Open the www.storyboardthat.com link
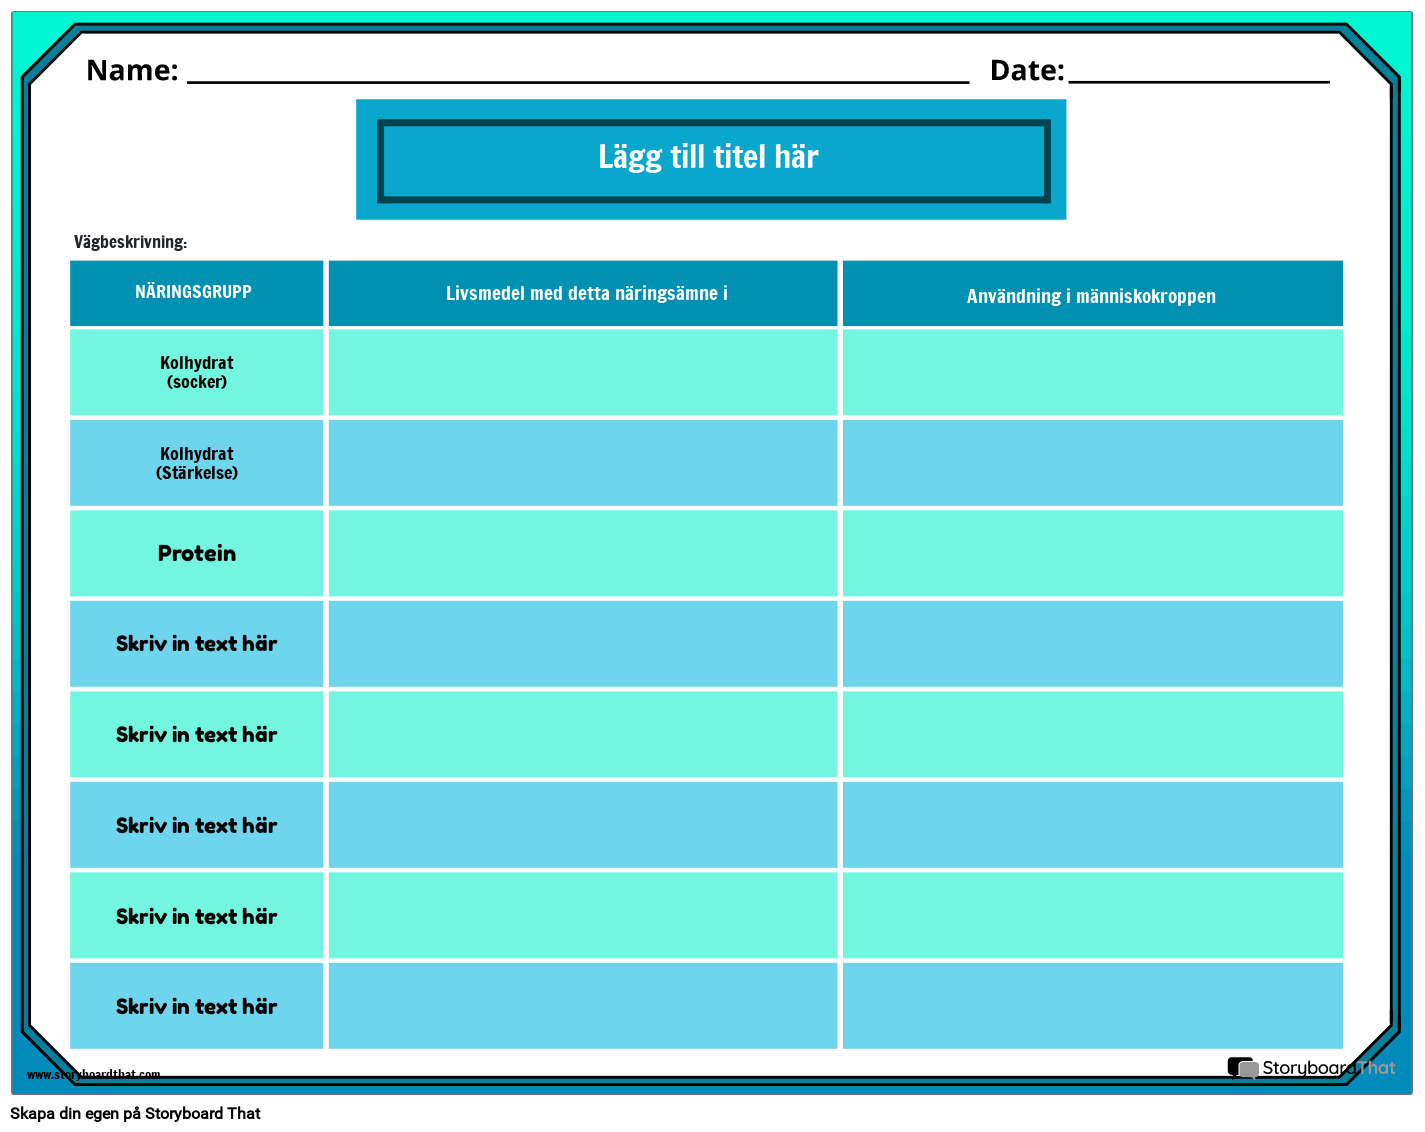This screenshot has width=1425, height=1132. click(93, 1075)
